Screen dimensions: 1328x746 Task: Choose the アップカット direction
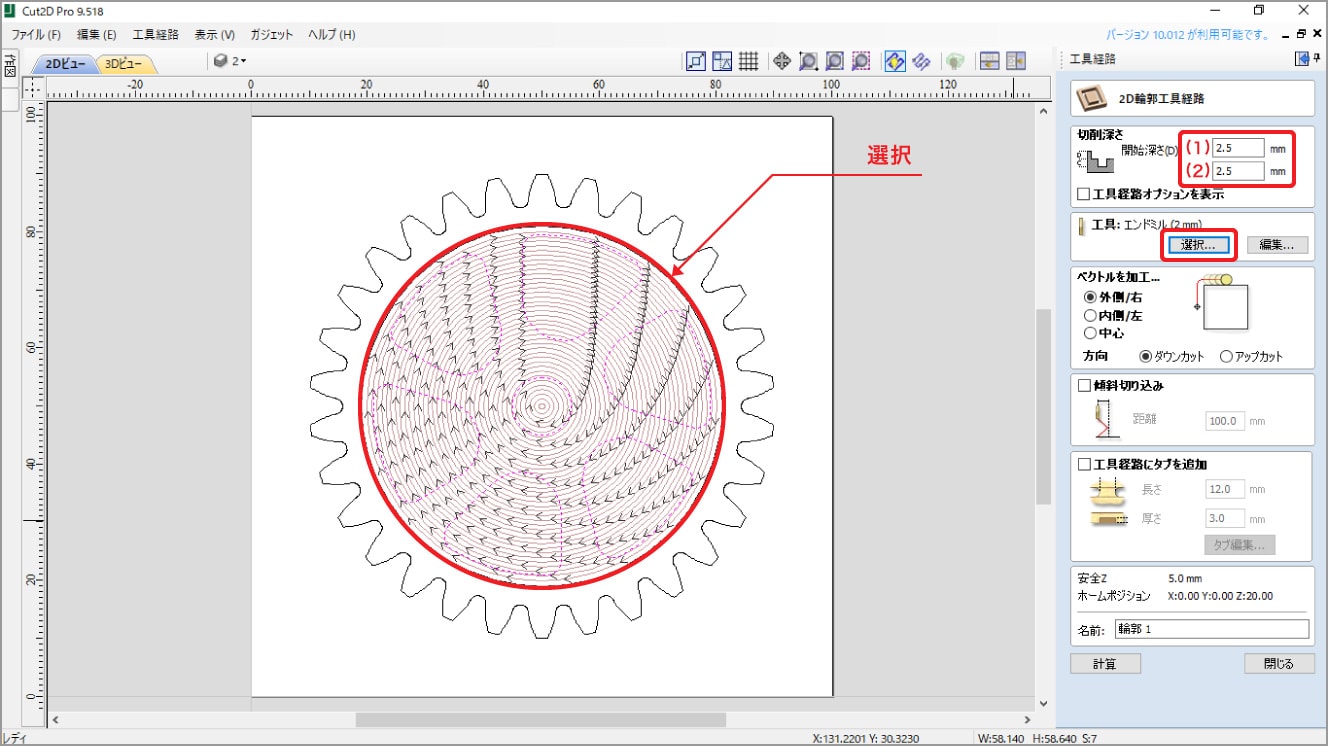coord(1226,356)
